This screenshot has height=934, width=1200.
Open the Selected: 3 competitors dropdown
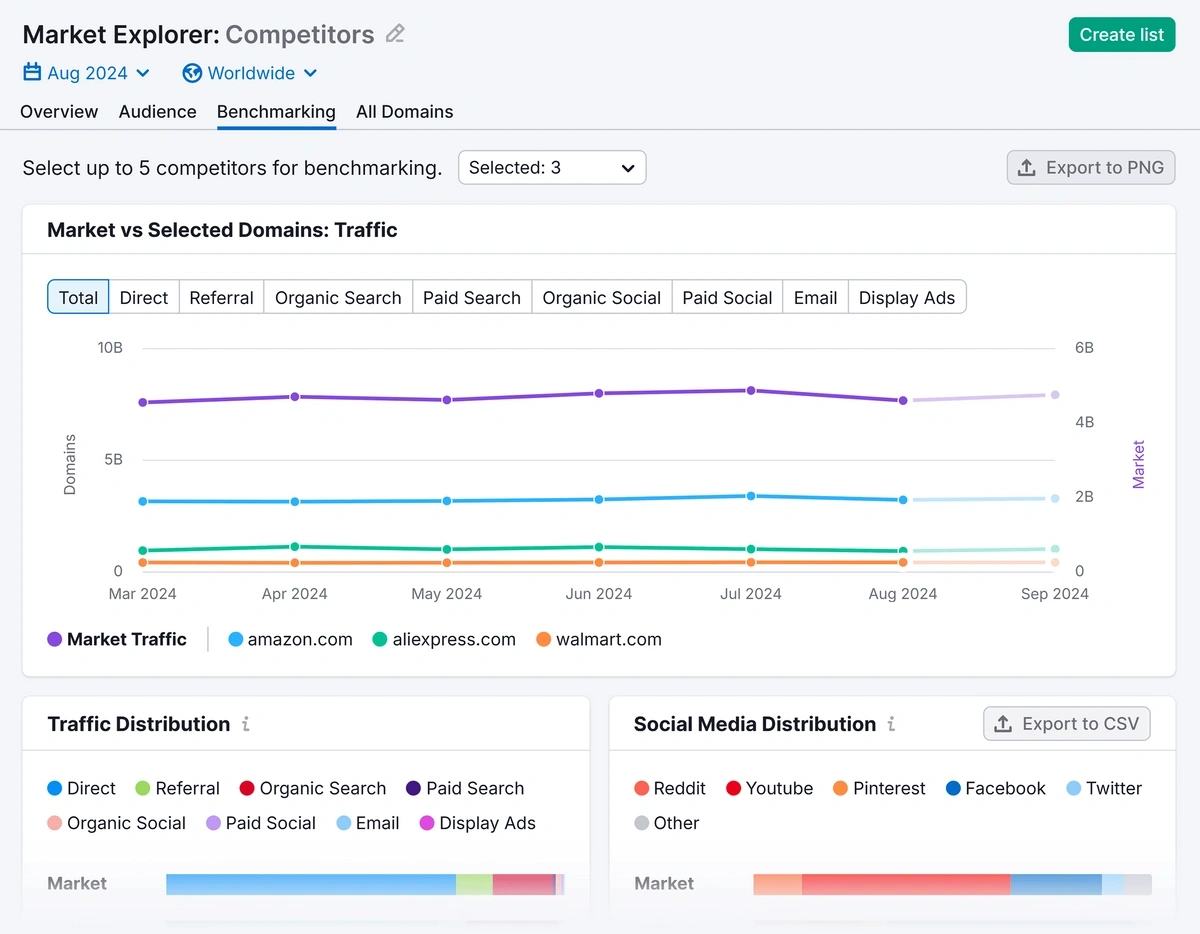552,168
